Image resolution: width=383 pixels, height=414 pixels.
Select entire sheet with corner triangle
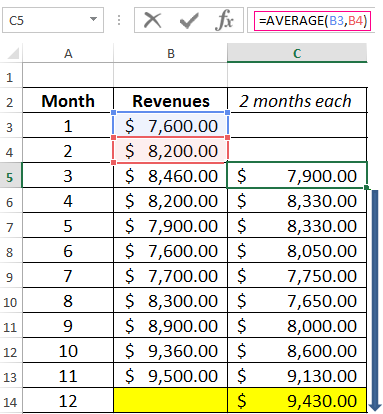click(13, 53)
